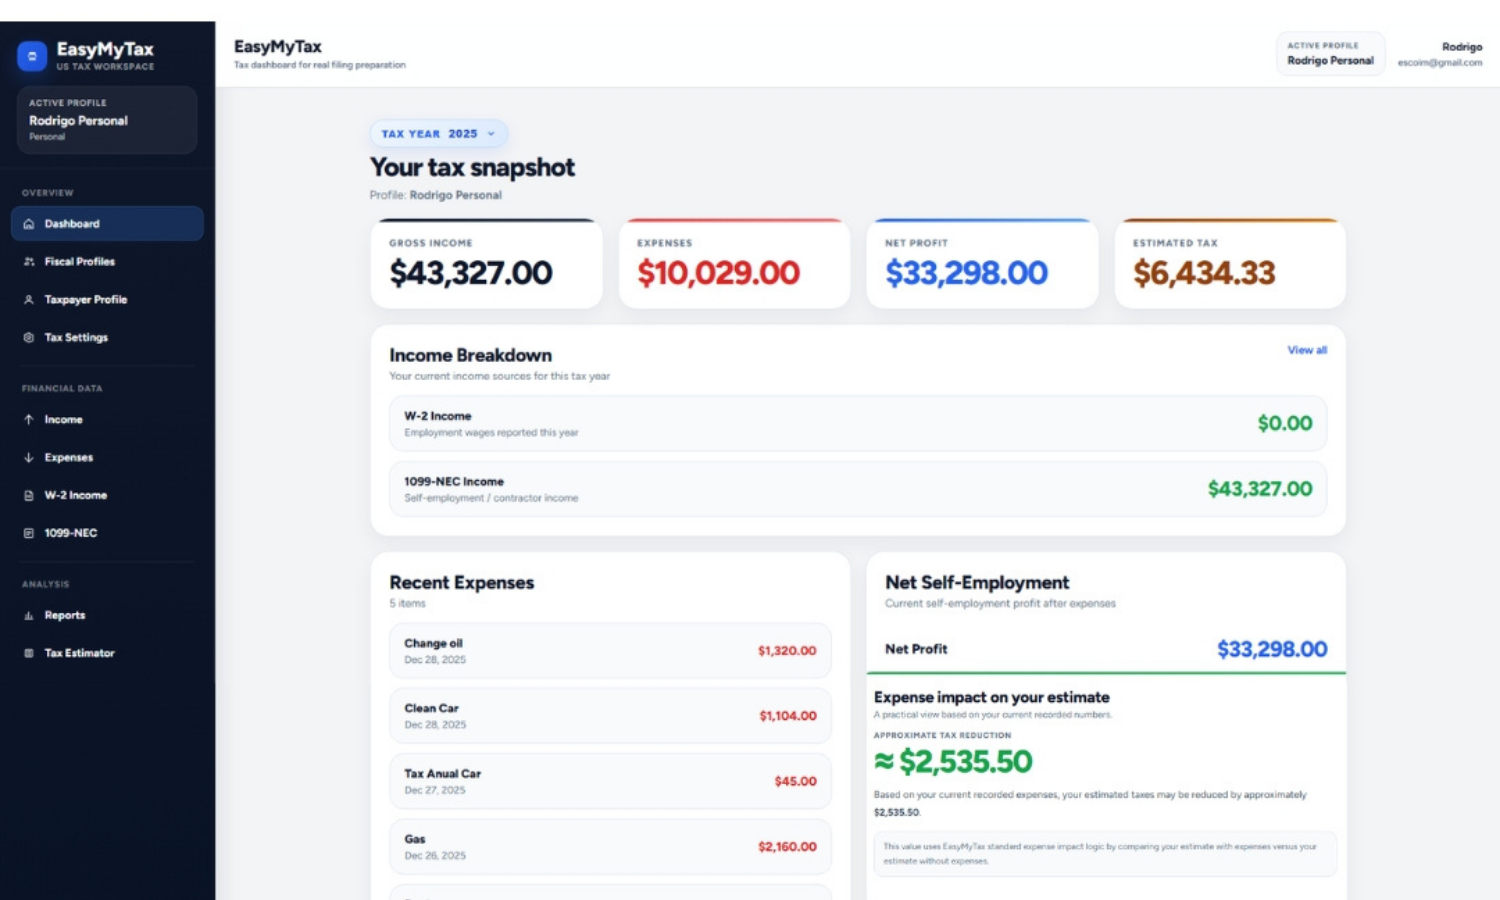
Task: Click View all in Income Breakdown
Action: pos(1307,350)
